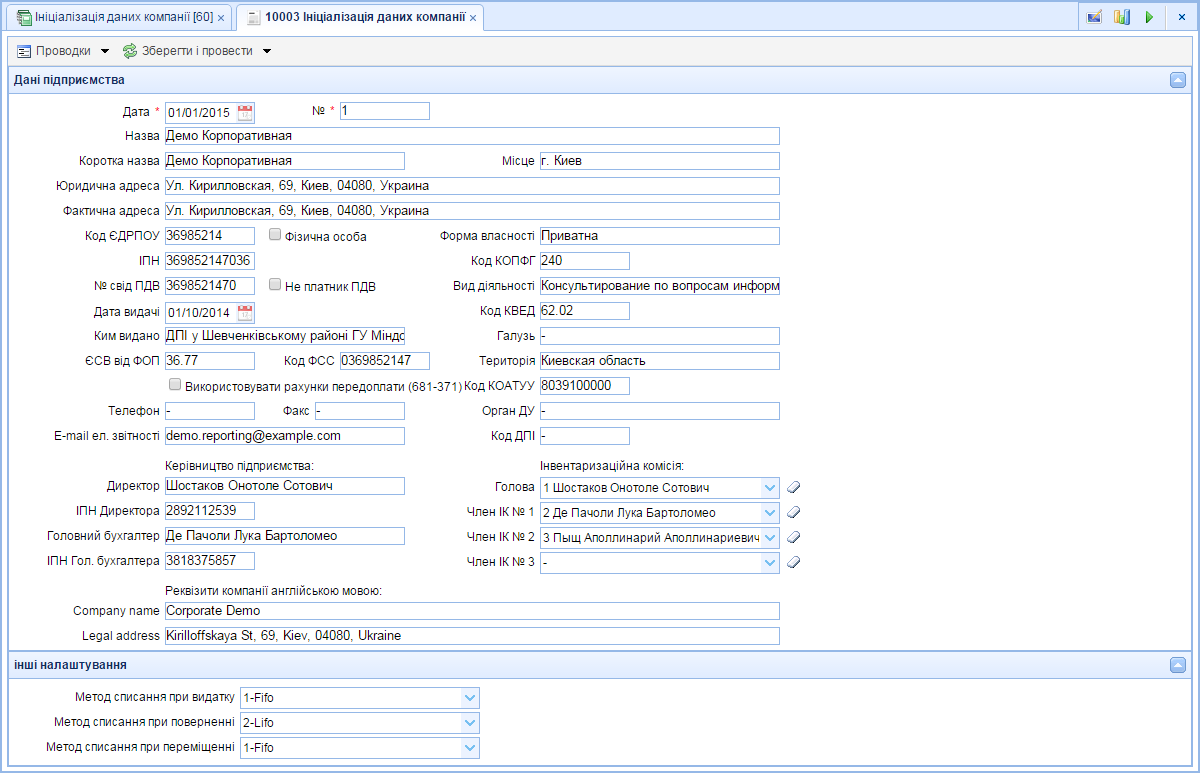The height and width of the screenshot is (773, 1200).
Task: Clear Член ІК № 1 with eraser icon
Action: (x=794, y=512)
